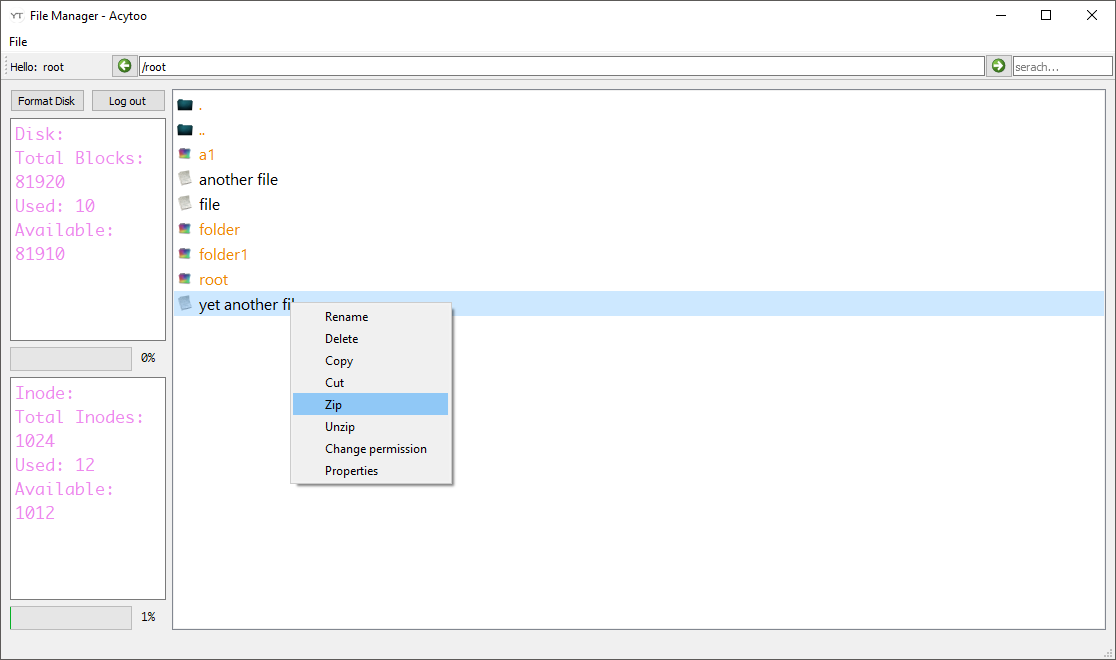This screenshot has width=1116, height=660.
Task: Click the disk usage progress bar at 0%
Action: click(70, 358)
